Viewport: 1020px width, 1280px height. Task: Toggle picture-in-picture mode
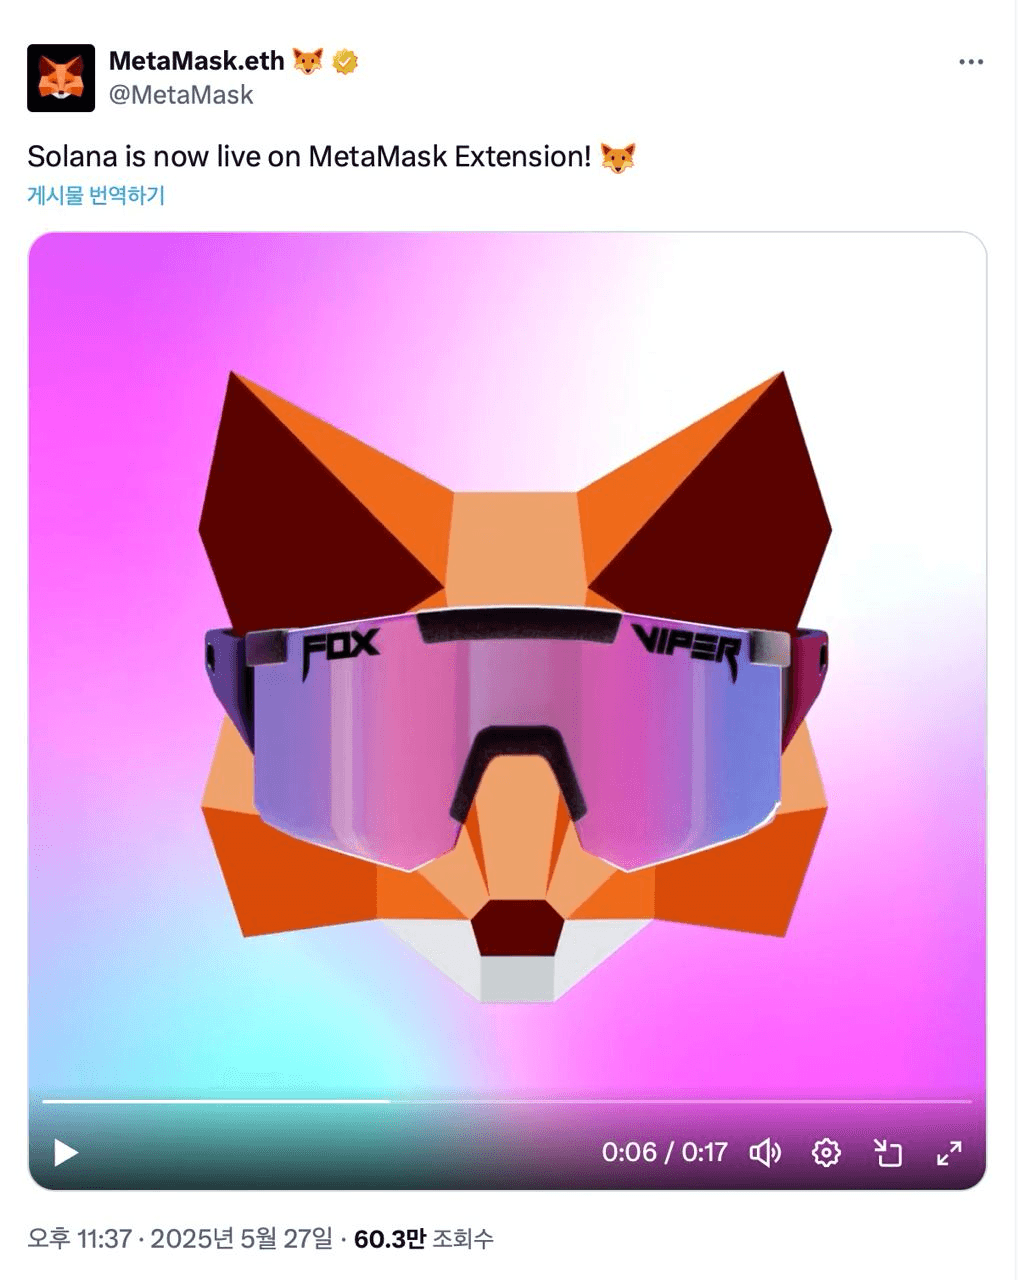[888, 1153]
